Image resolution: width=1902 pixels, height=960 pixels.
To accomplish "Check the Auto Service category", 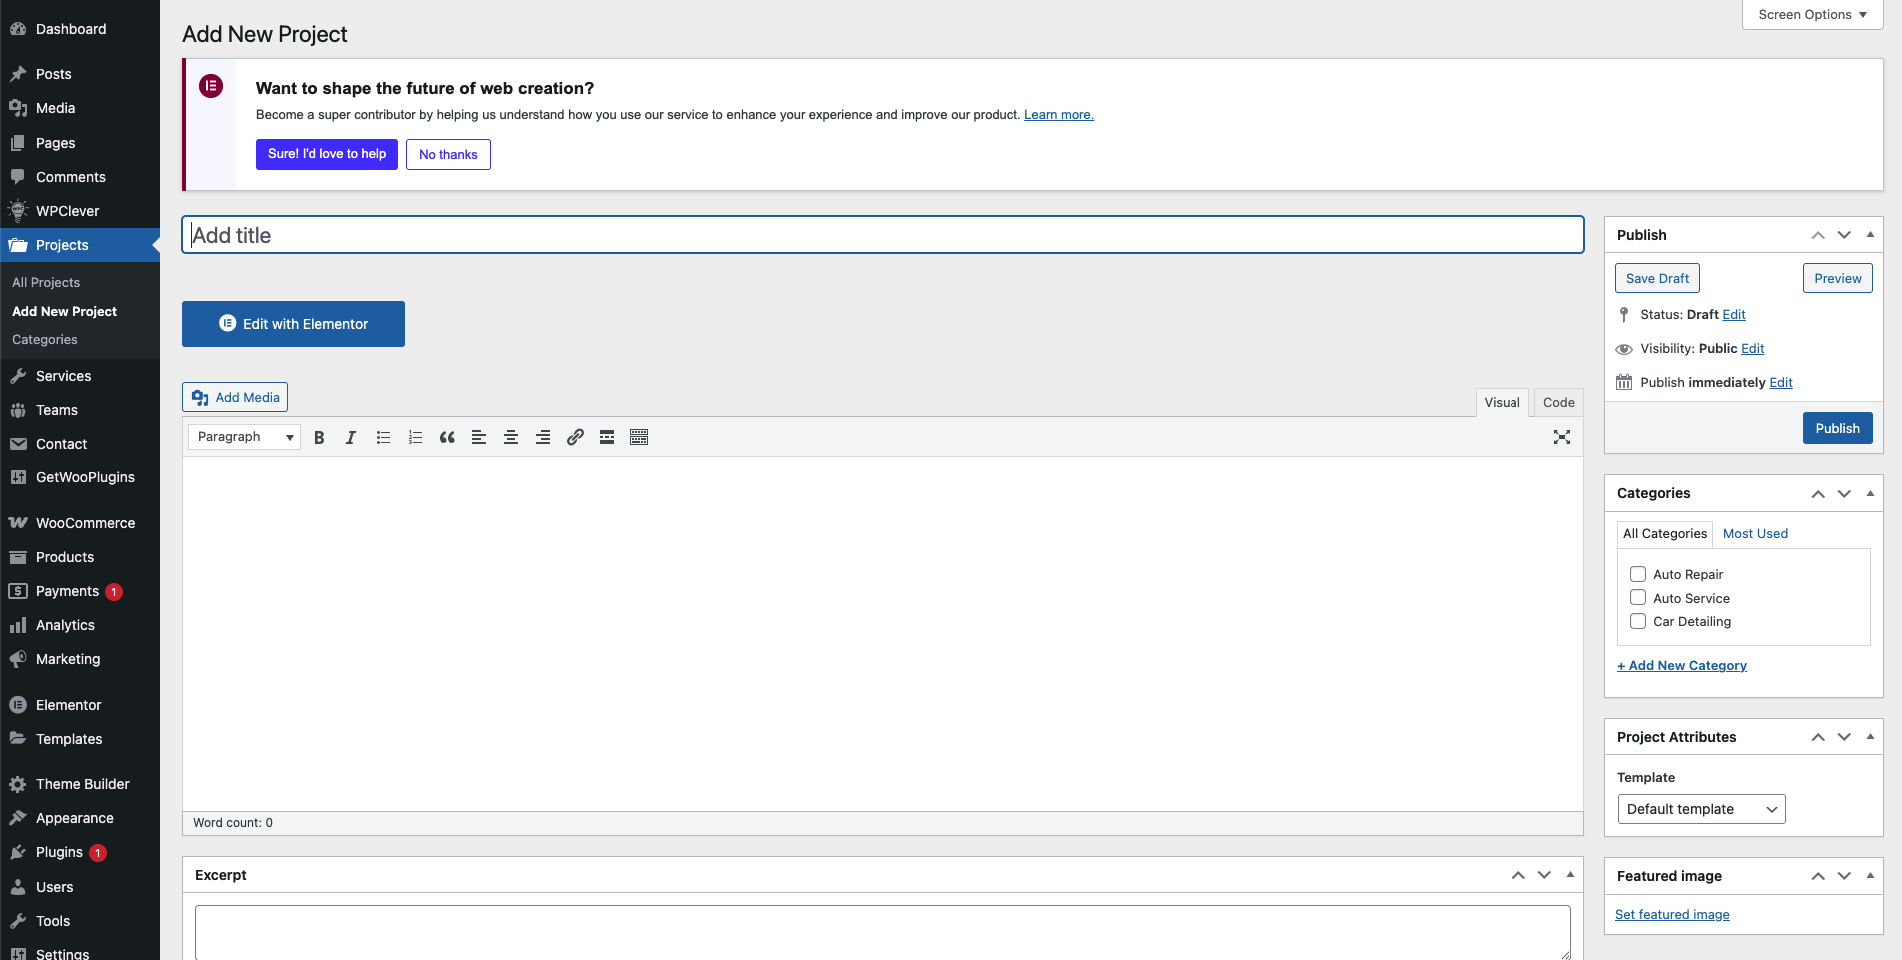I will pos(1638,598).
